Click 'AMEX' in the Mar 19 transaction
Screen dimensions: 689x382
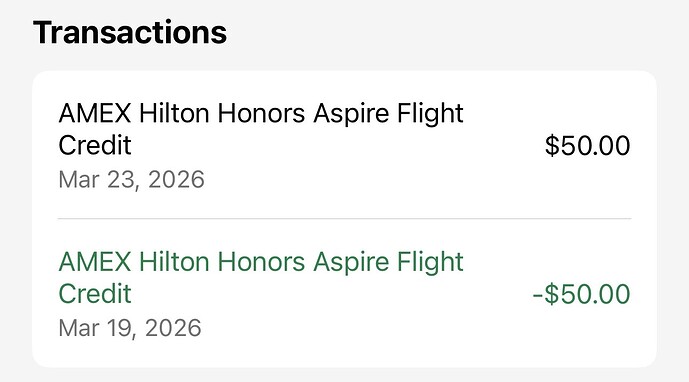coord(95,262)
